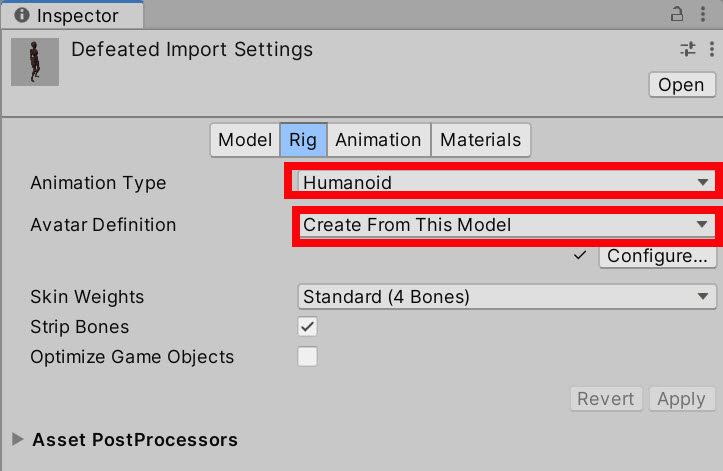Click the Configure... avatar button
This screenshot has height=471, width=723.
pyautogui.click(x=658, y=256)
